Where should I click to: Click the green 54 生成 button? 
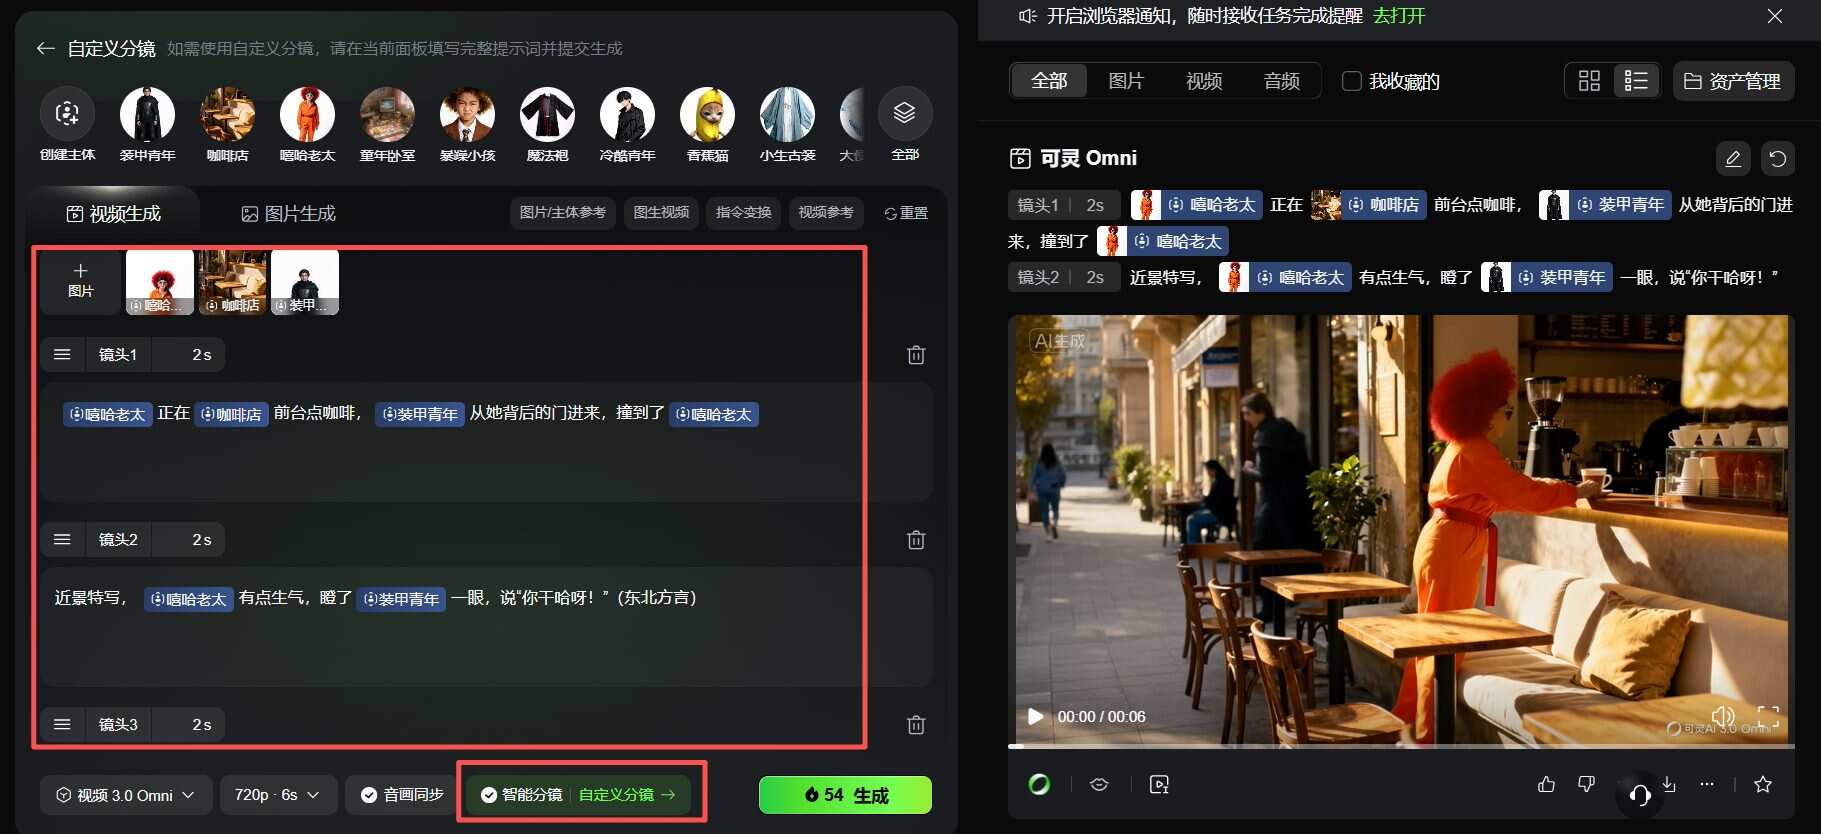845,795
